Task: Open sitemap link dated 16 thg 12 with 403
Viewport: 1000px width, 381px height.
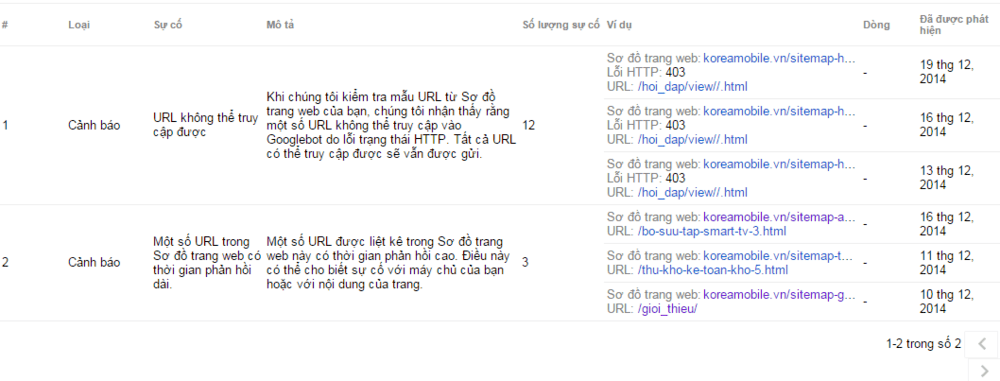Action: (x=778, y=112)
